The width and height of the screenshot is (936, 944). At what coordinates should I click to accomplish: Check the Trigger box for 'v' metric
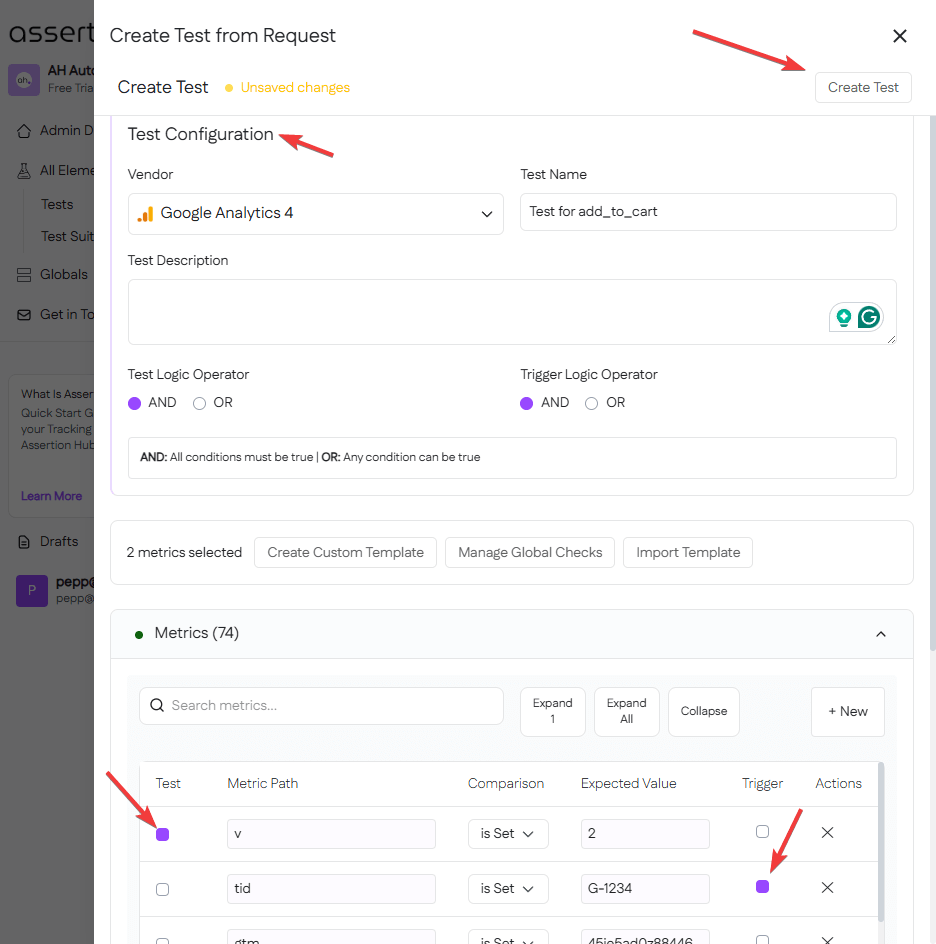click(x=762, y=832)
